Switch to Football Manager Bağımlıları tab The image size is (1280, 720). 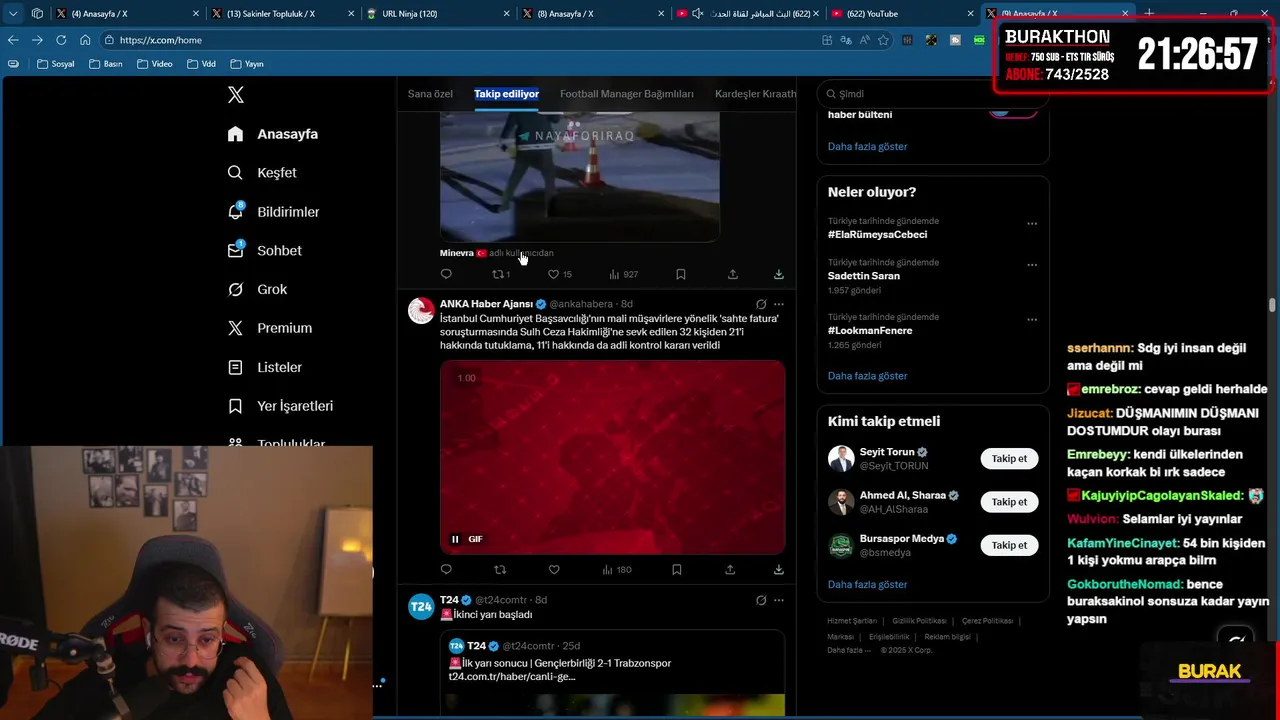627,94
